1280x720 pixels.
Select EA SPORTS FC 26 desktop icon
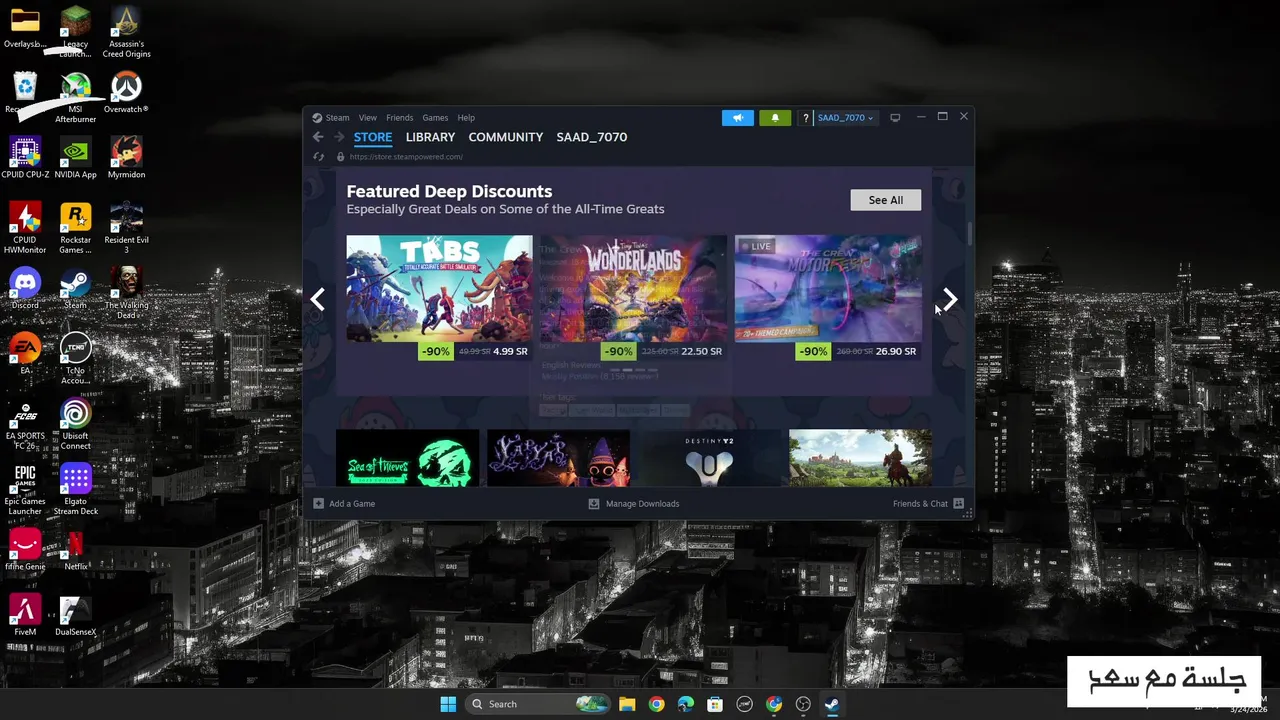(25, 425)
